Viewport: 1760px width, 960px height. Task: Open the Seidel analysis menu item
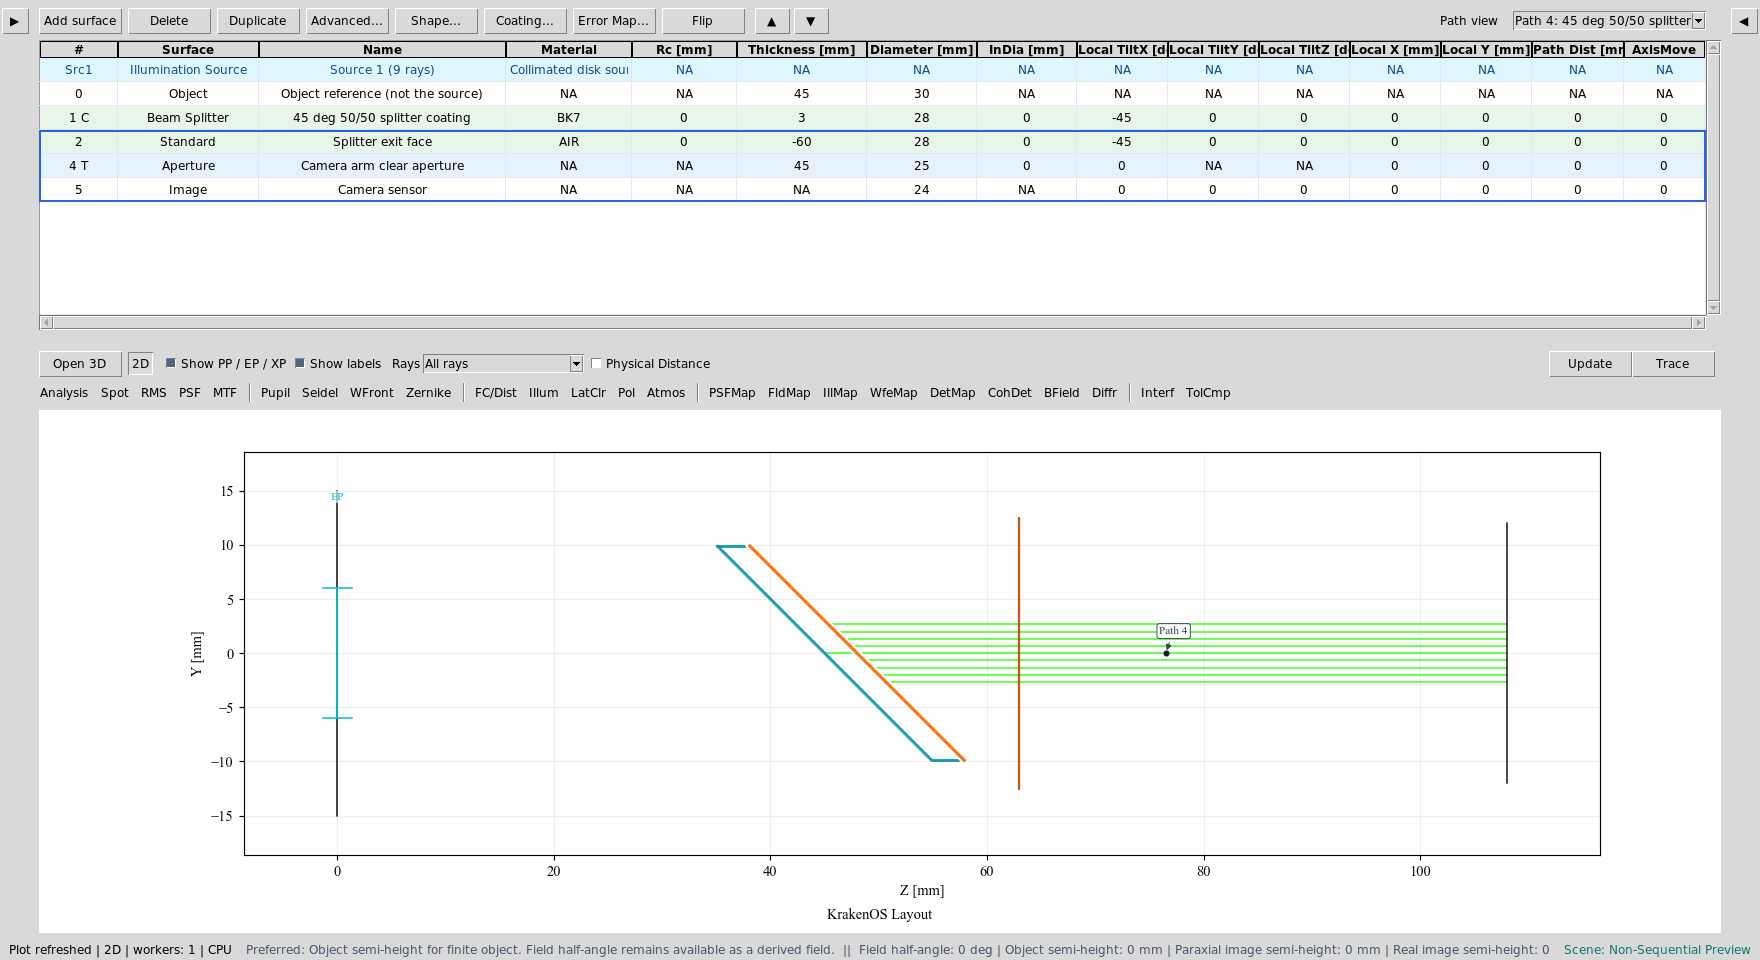[x=320, y=393]
